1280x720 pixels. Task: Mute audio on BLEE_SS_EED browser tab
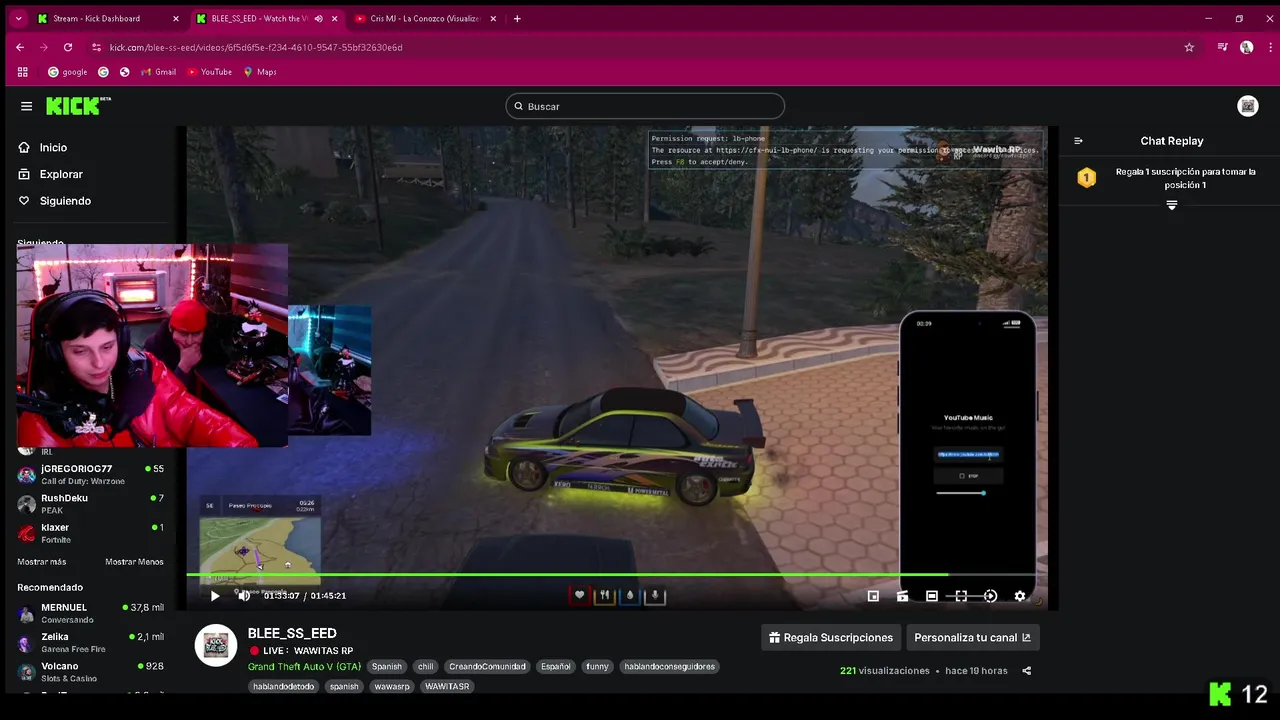click(319, 18)
